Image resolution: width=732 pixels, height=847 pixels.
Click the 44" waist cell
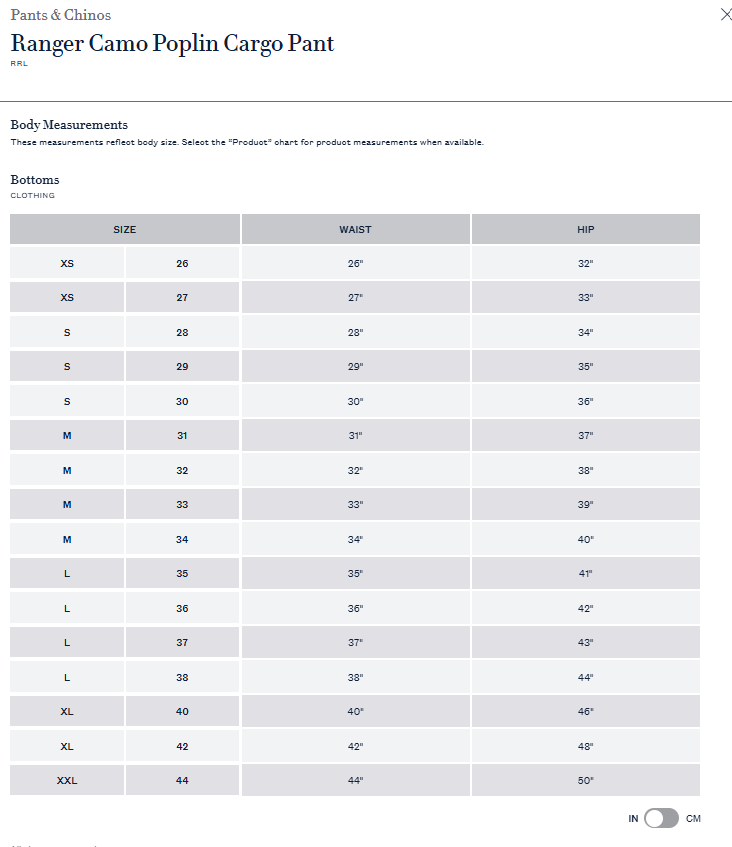click(x=355, y=780)
